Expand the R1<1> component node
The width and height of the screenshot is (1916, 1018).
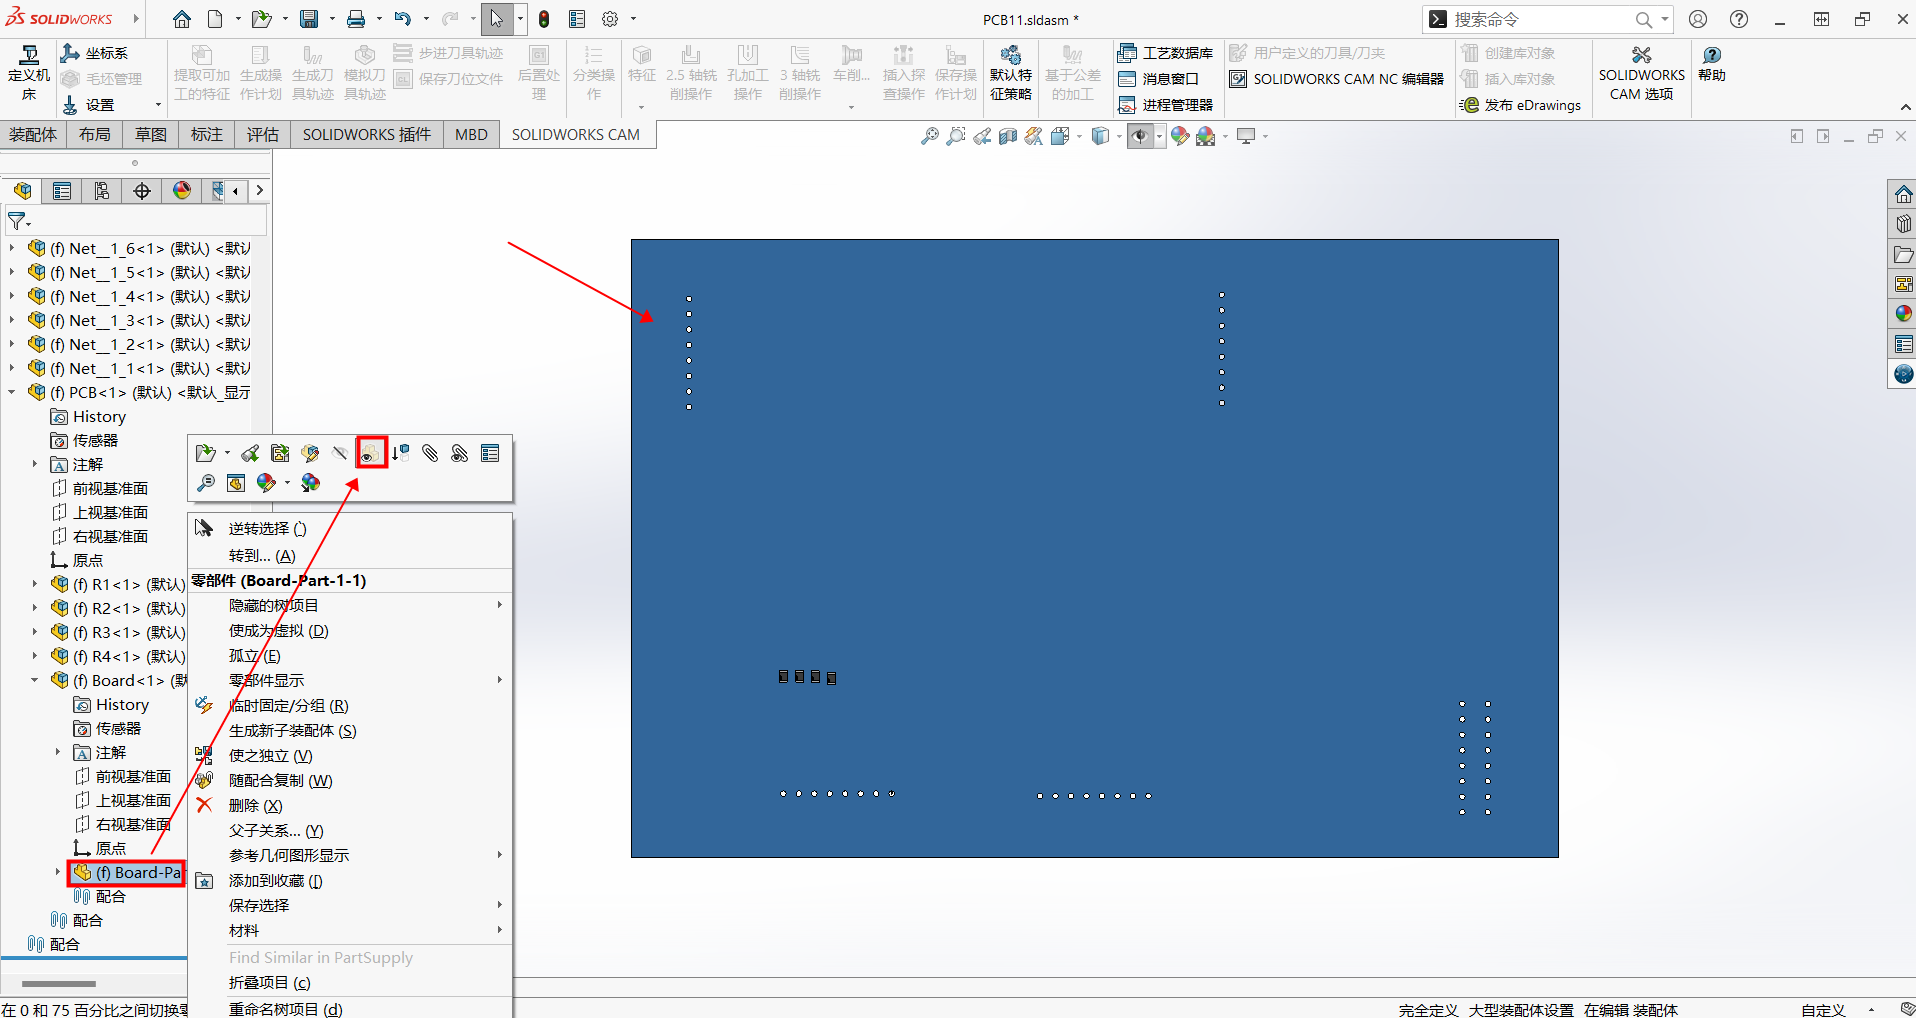pyautogui.click(x=35, y=585)
